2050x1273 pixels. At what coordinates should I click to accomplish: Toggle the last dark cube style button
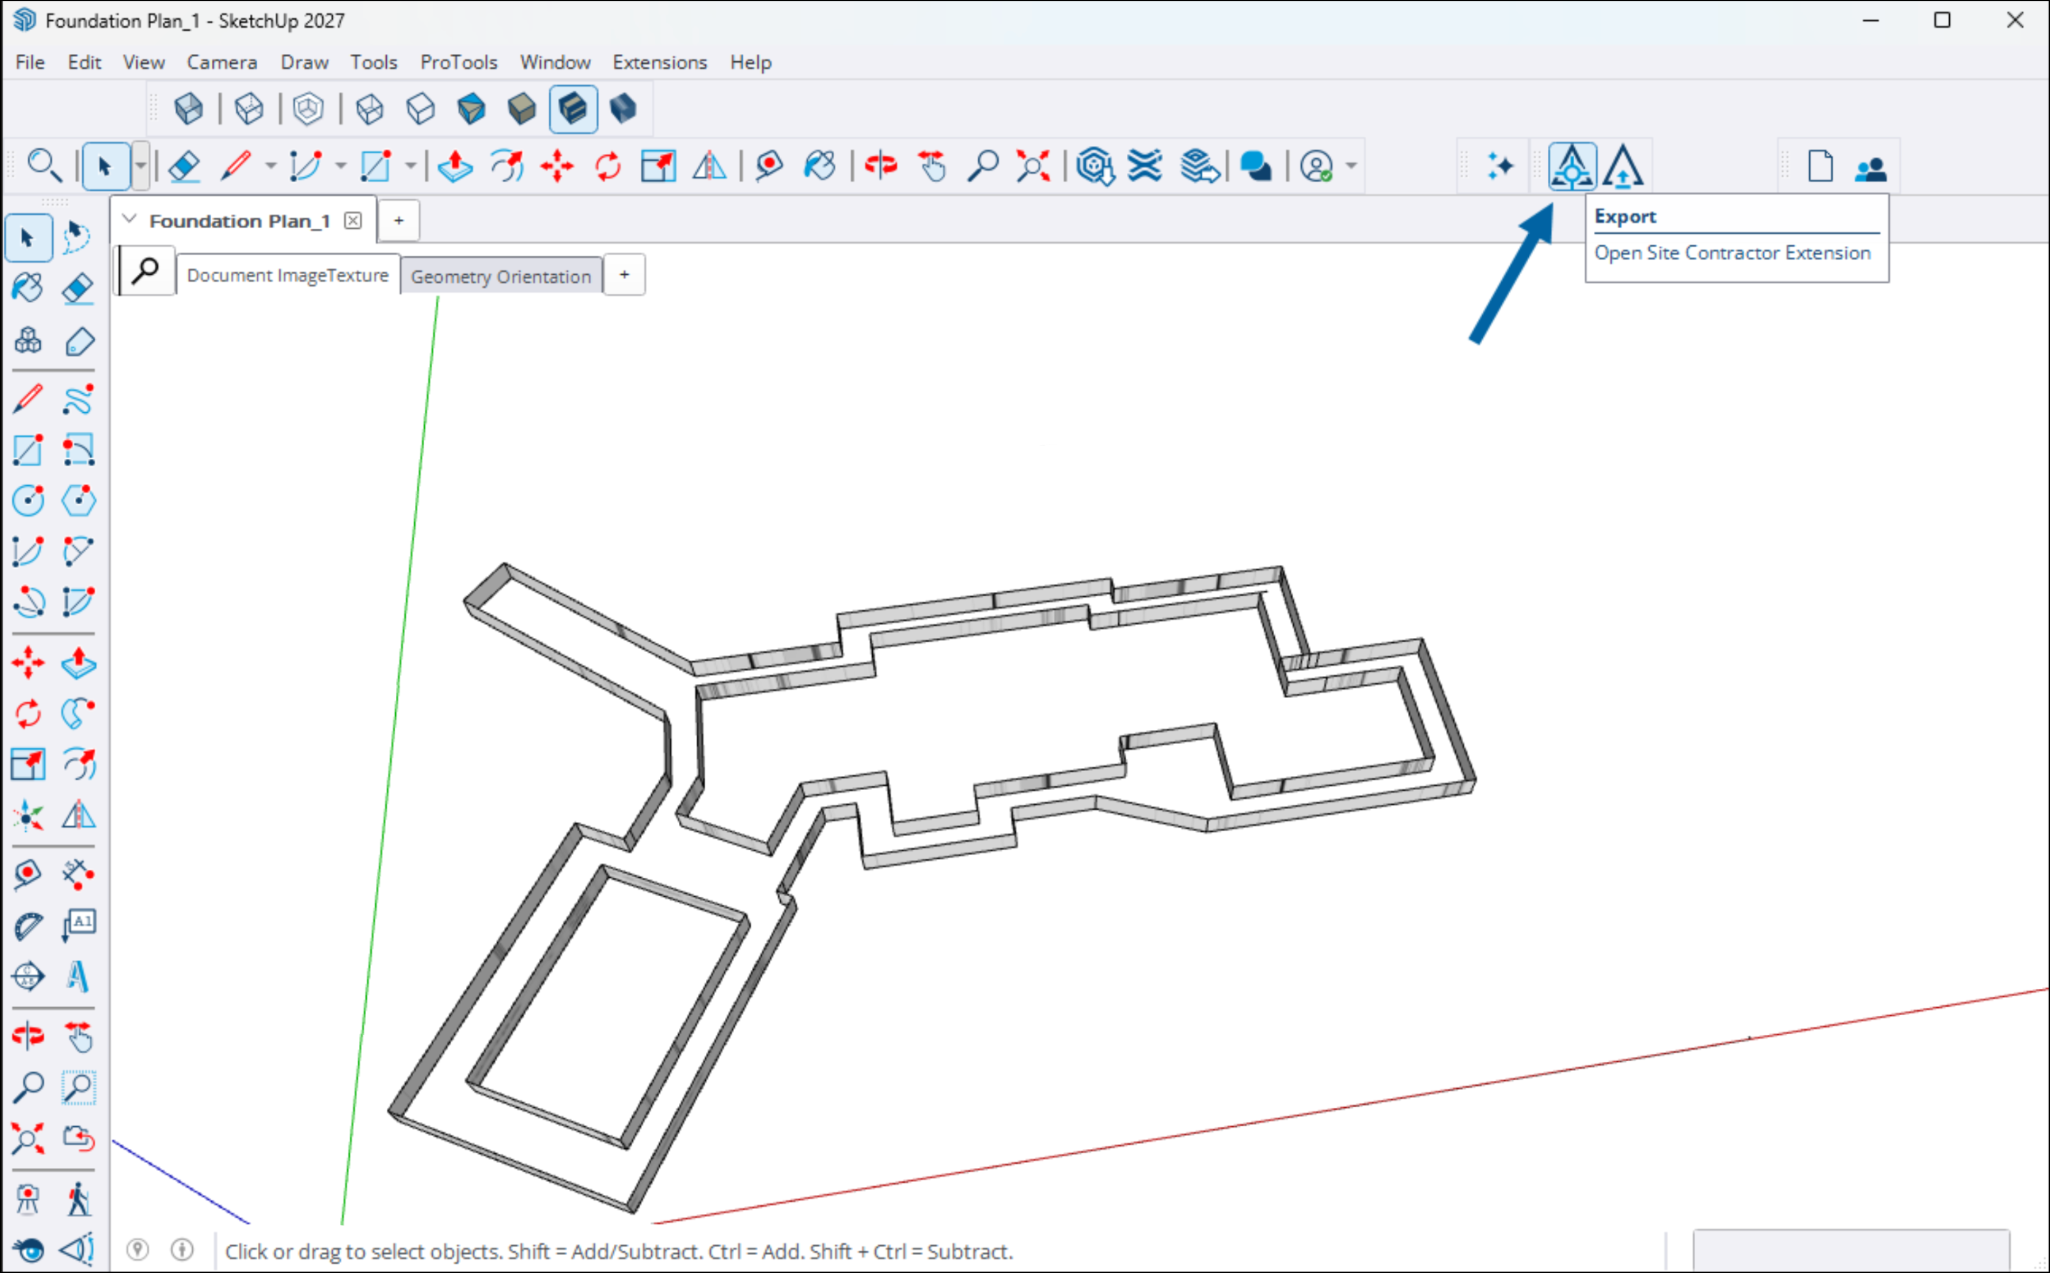[x=623, y=108]
